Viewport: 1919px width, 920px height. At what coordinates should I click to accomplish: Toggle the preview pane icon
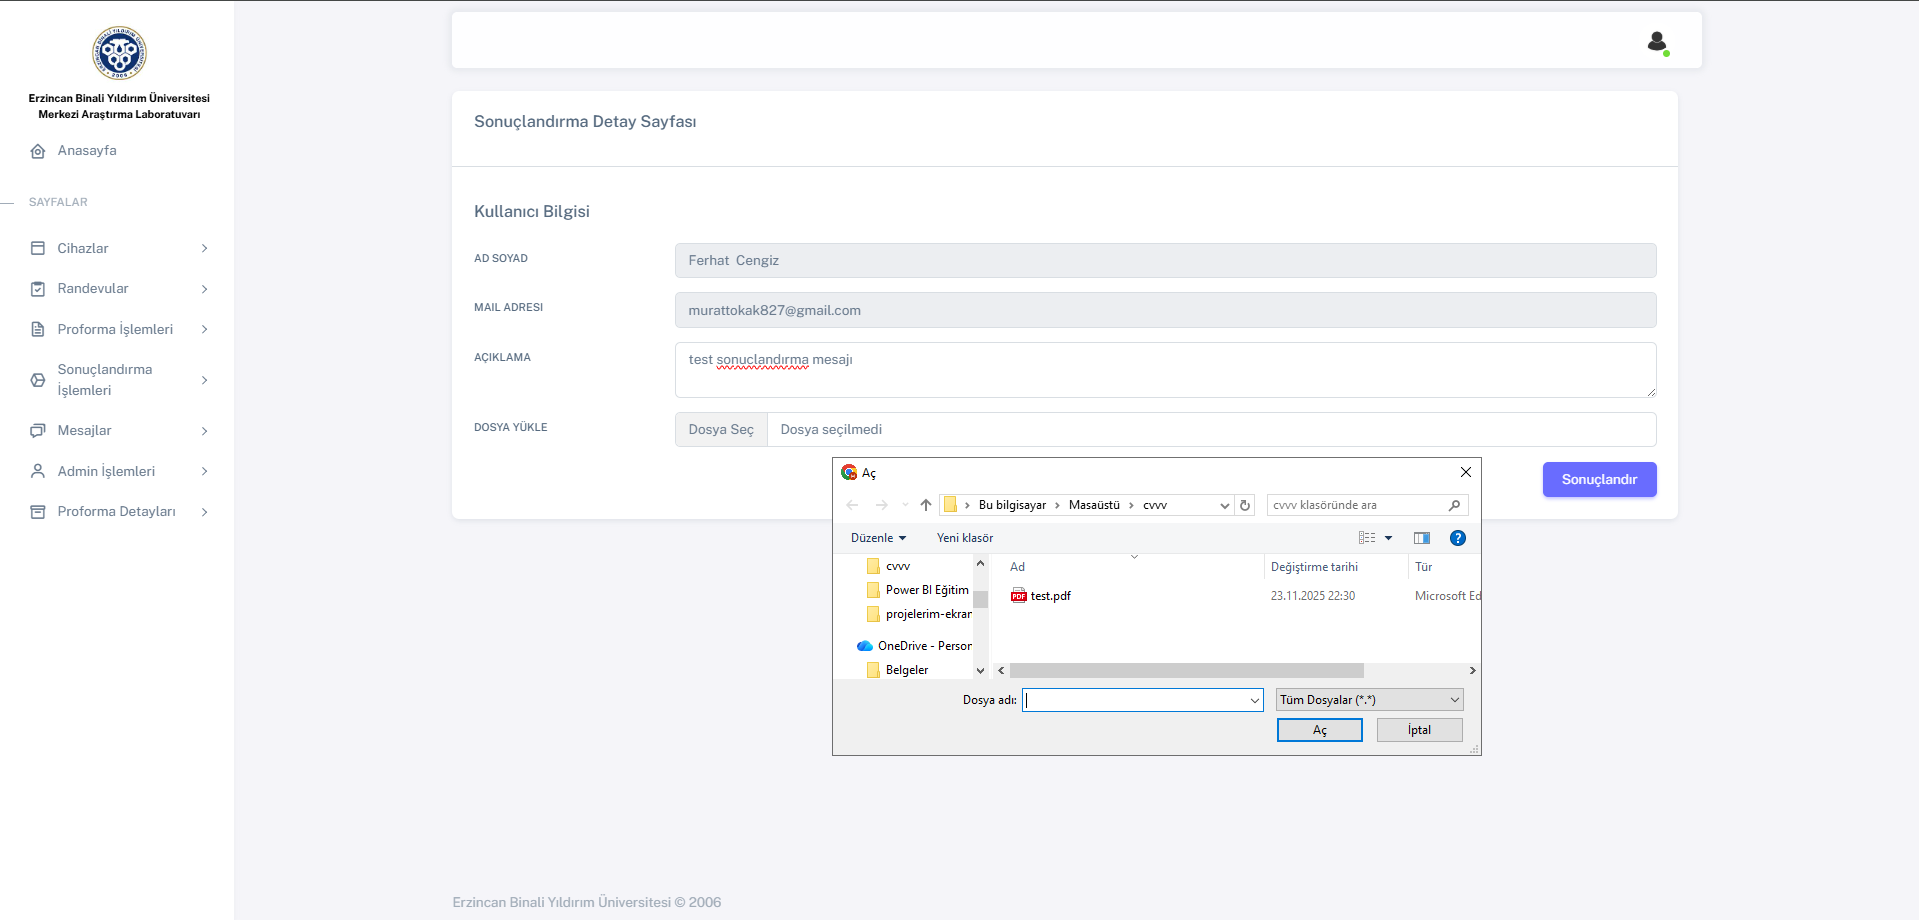(x=1421, y=538)
